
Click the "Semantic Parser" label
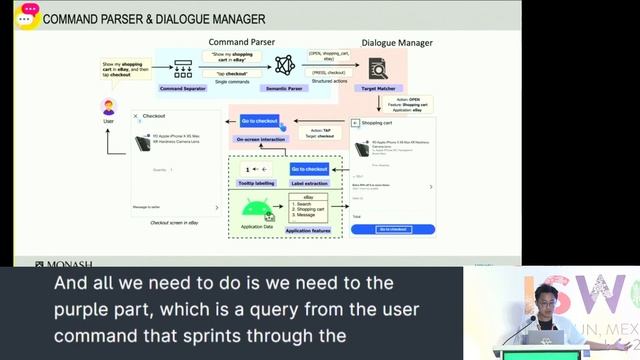click(x=284, y=89)
